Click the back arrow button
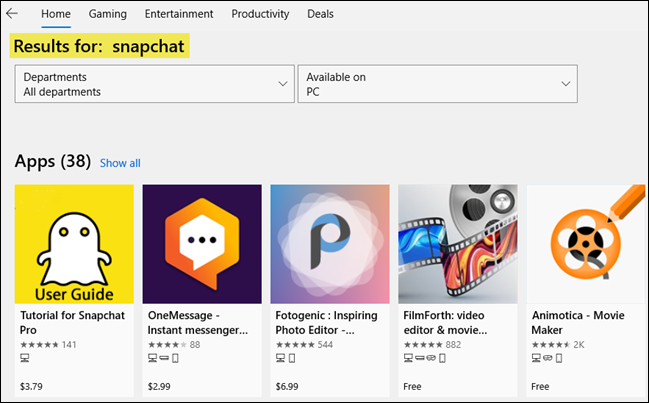This screenshot has width=649, height=403. point(13,14)
